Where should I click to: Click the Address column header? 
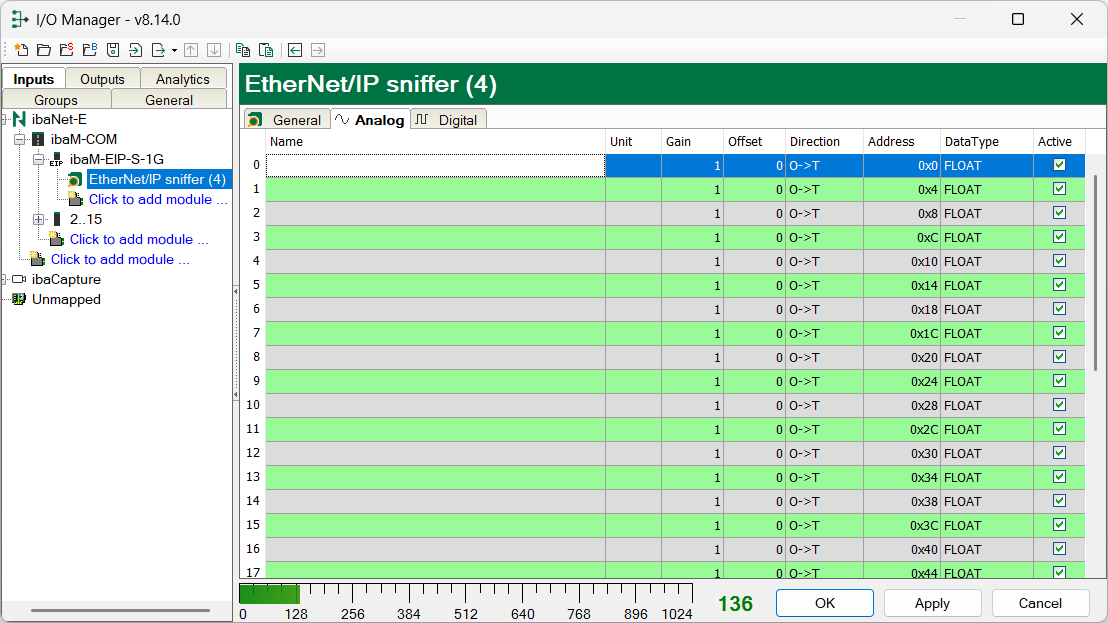pyautogui.click(x=901, y=141)
